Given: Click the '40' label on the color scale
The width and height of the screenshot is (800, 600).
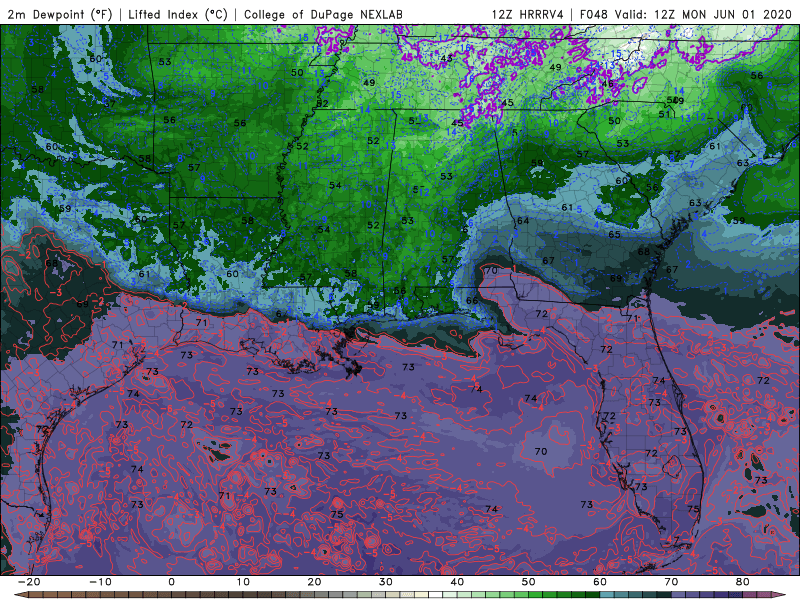Looking at the screenshot, I should (457, 582).
